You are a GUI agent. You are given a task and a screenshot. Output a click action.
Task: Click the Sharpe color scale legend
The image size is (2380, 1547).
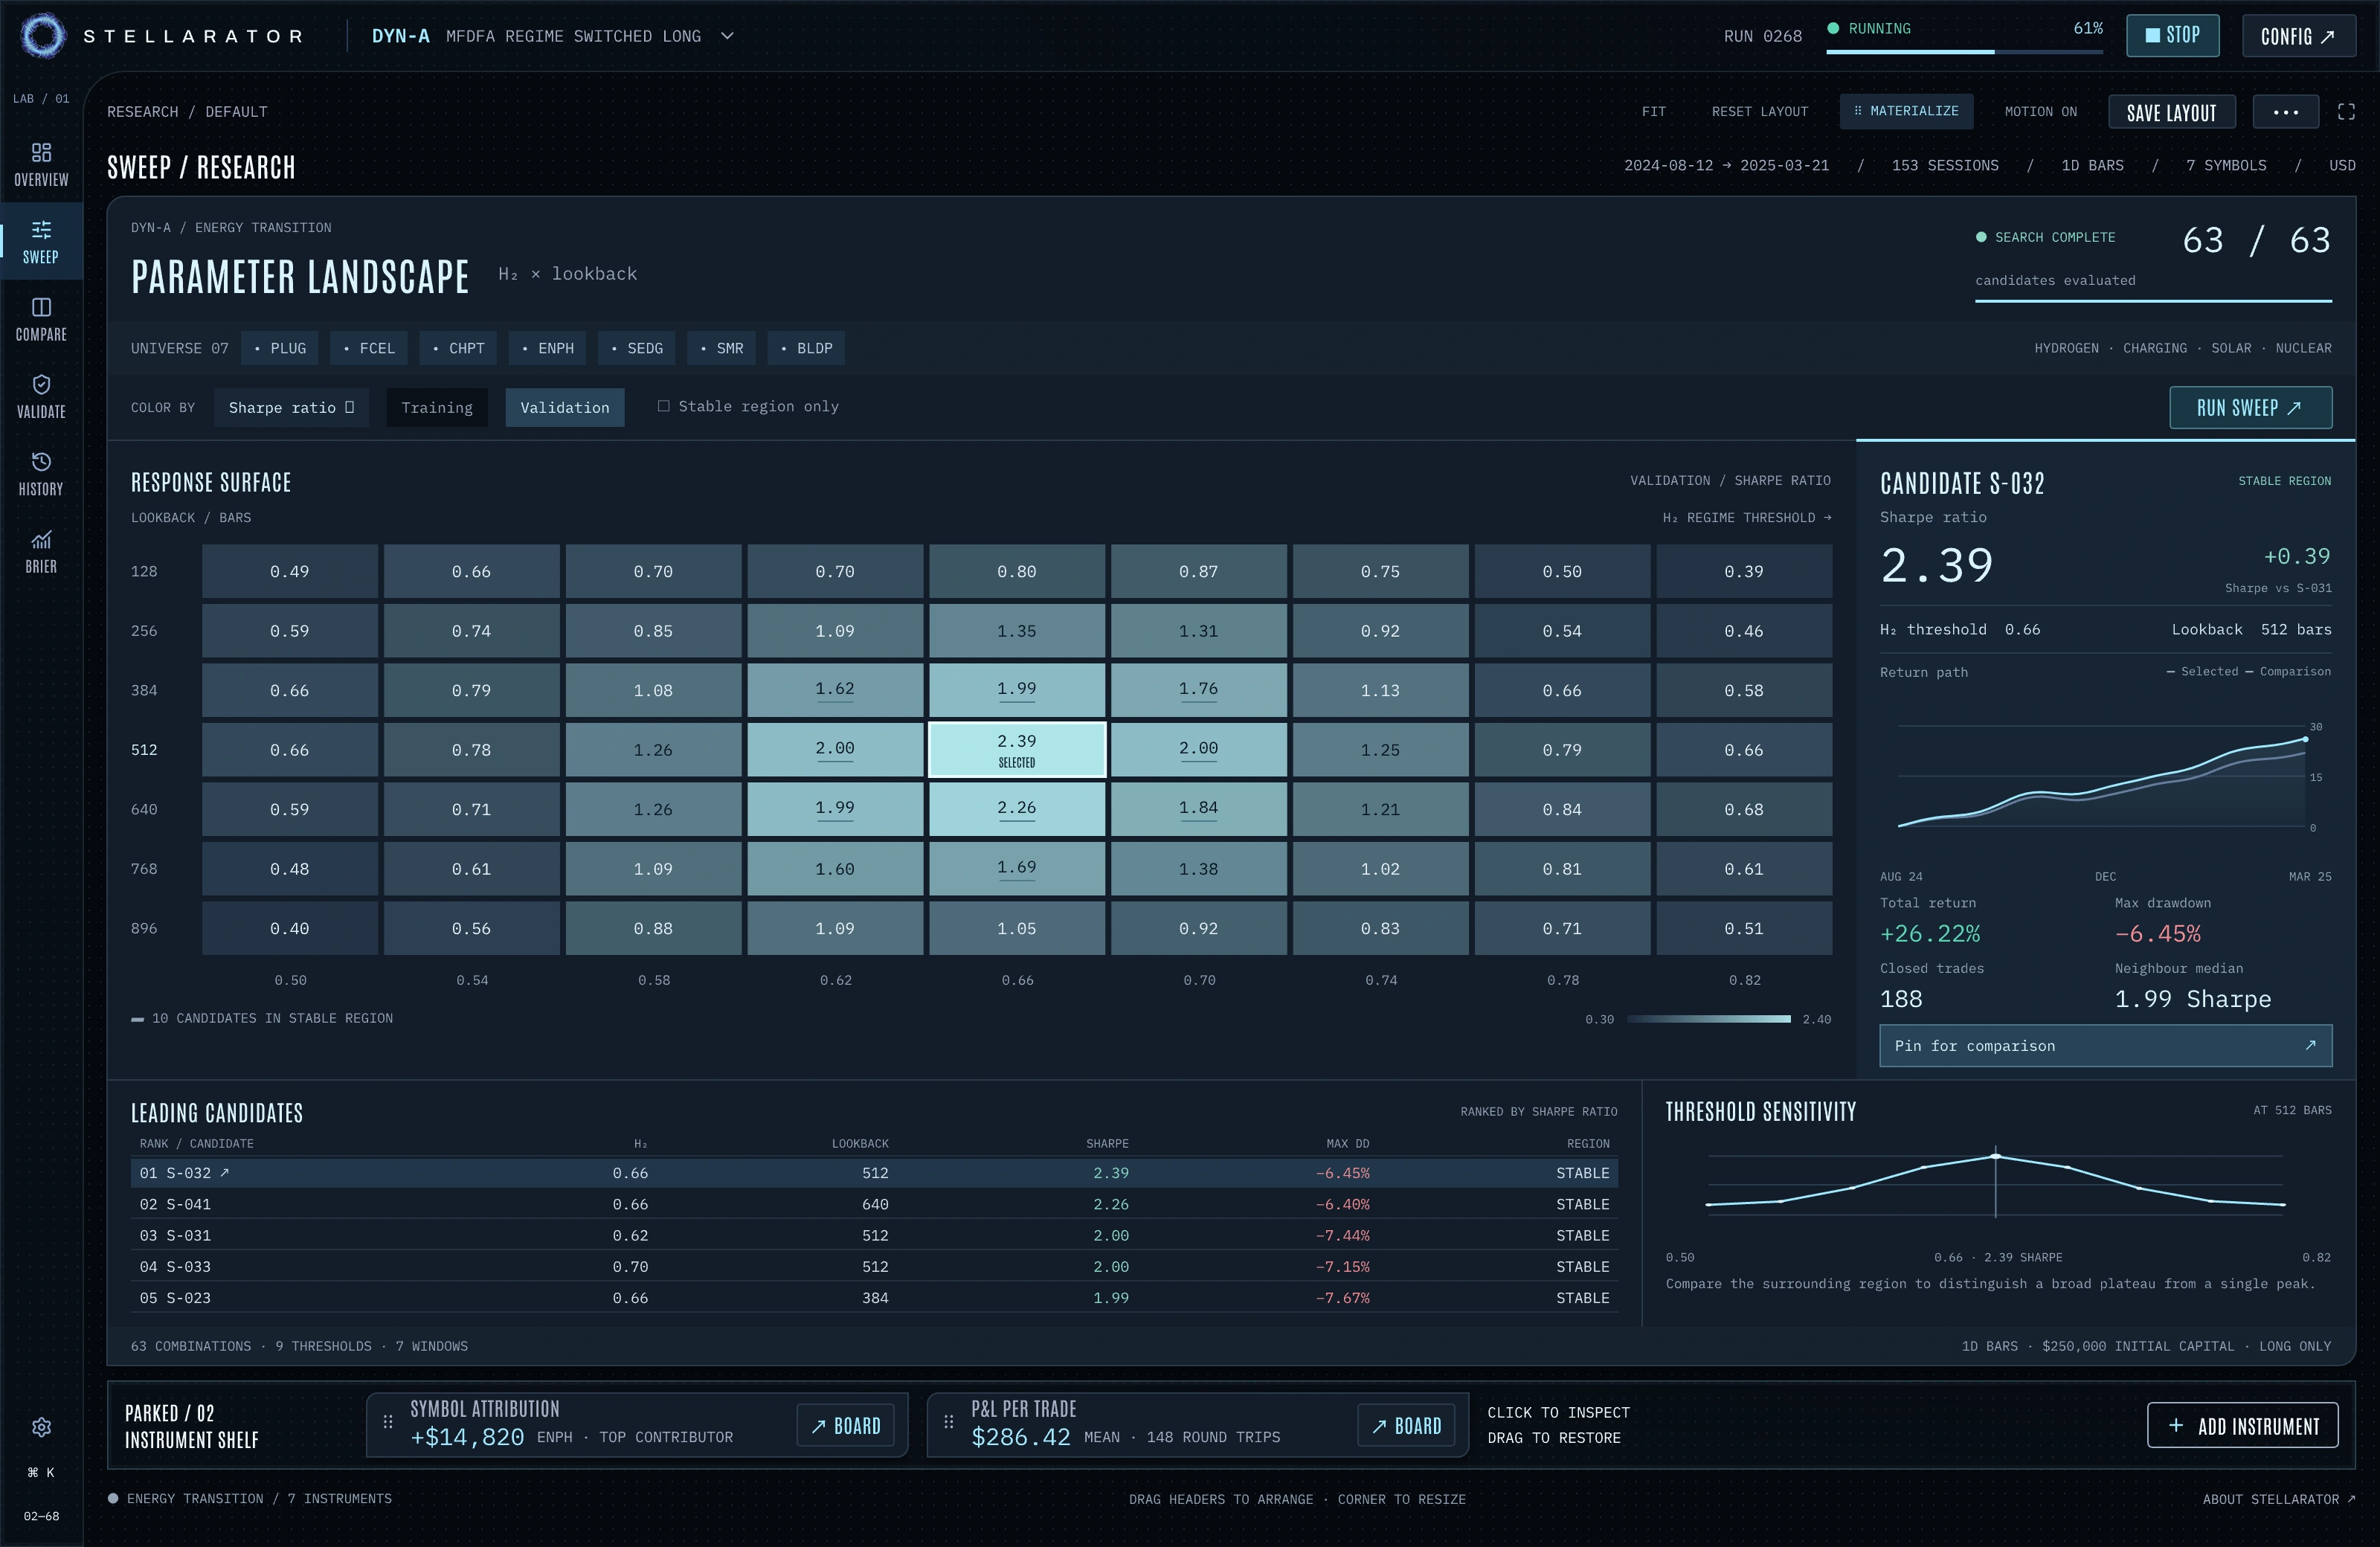(1708, 1019)
